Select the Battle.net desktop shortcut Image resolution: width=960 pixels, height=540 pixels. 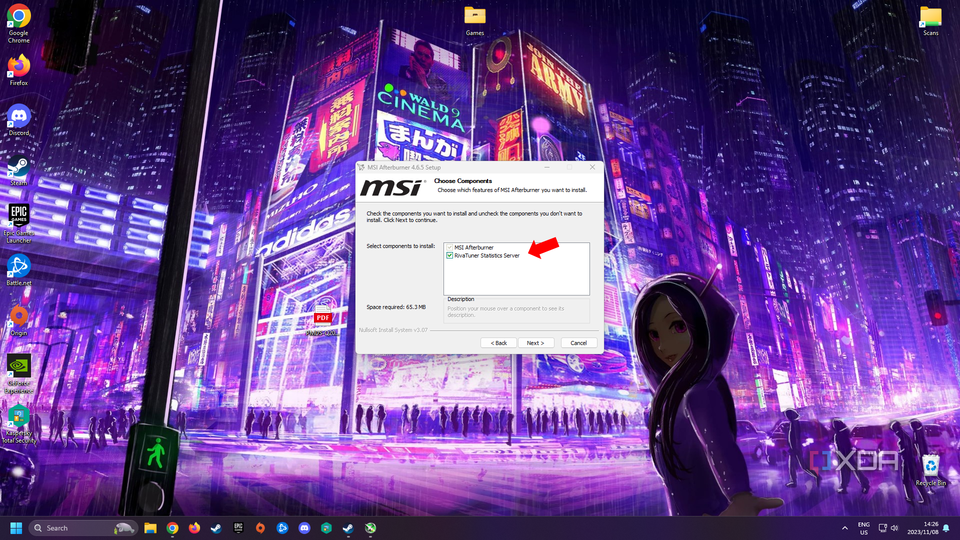pos(18,270)
